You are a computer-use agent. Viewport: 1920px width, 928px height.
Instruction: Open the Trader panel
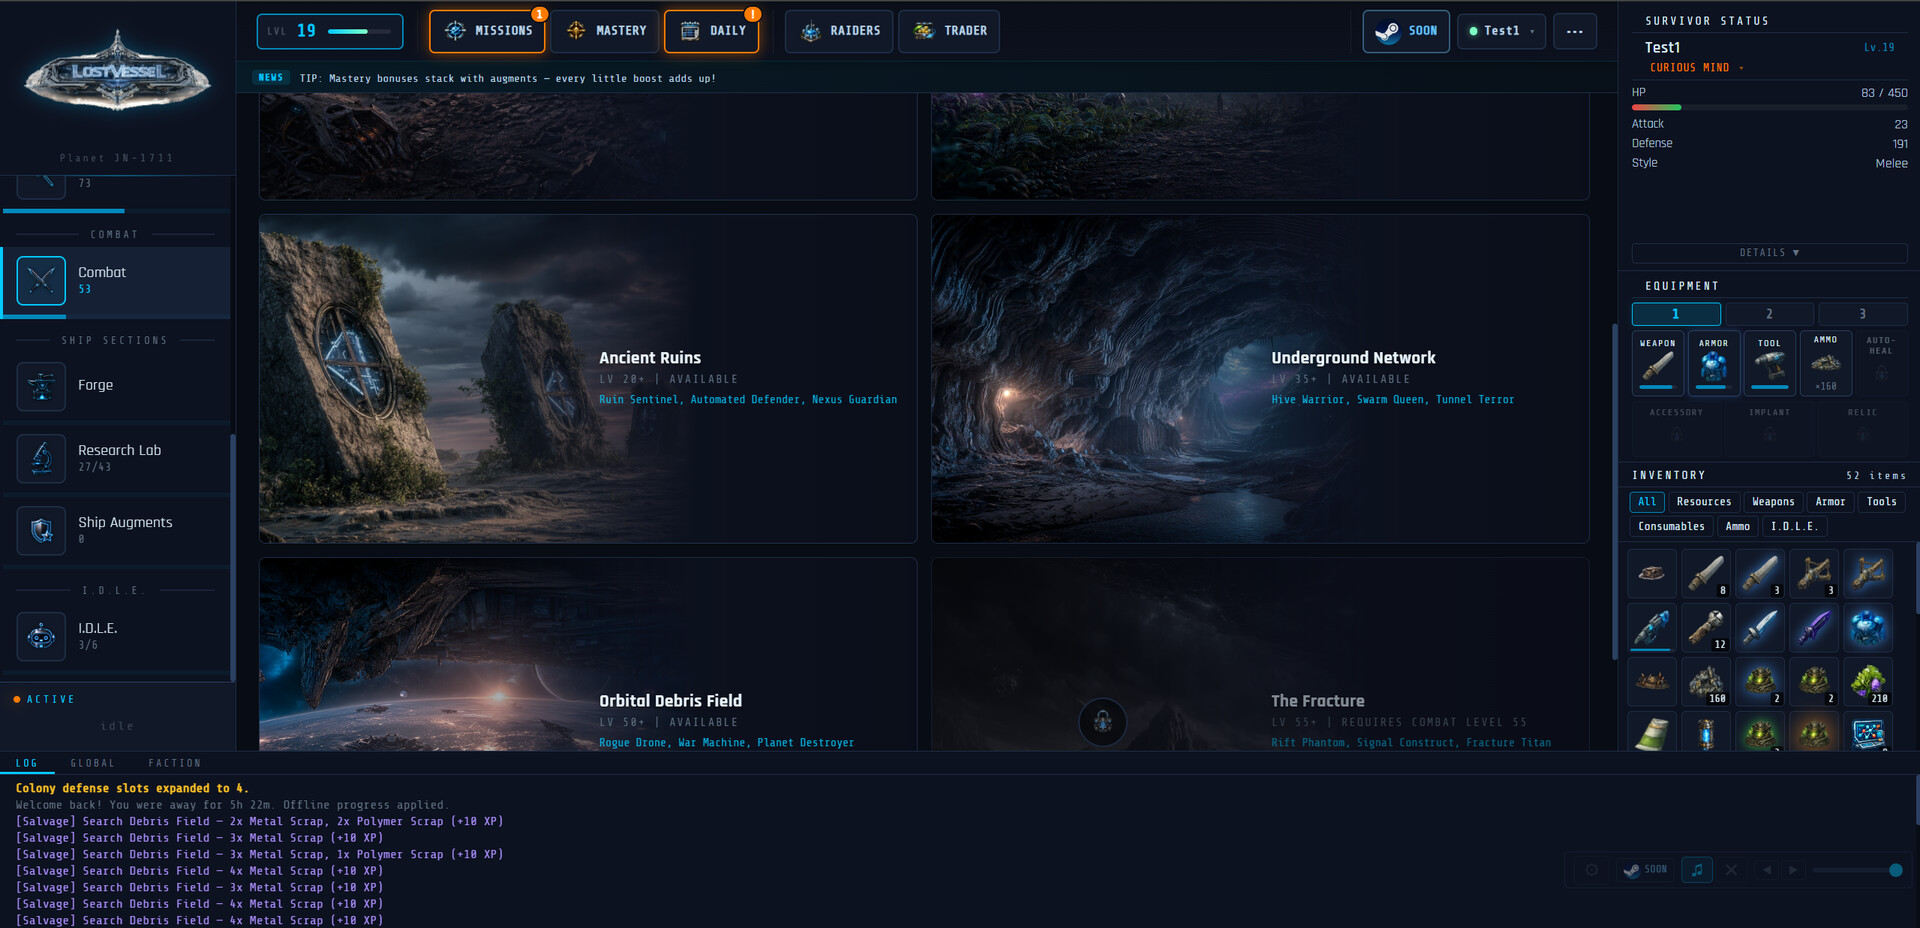click(x=949, y=31)
